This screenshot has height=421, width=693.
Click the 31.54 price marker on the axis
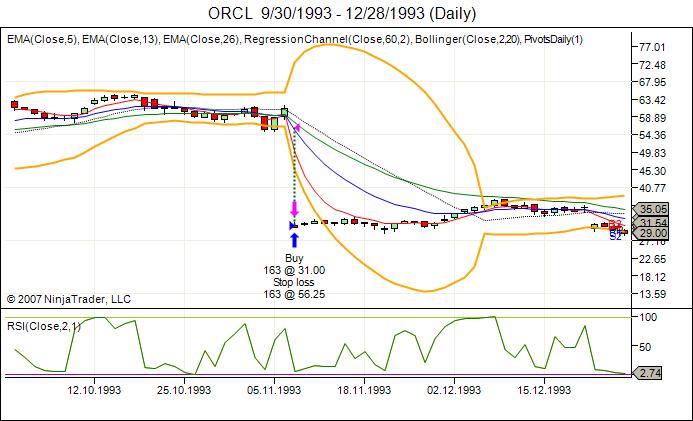[x=651, y=222]
